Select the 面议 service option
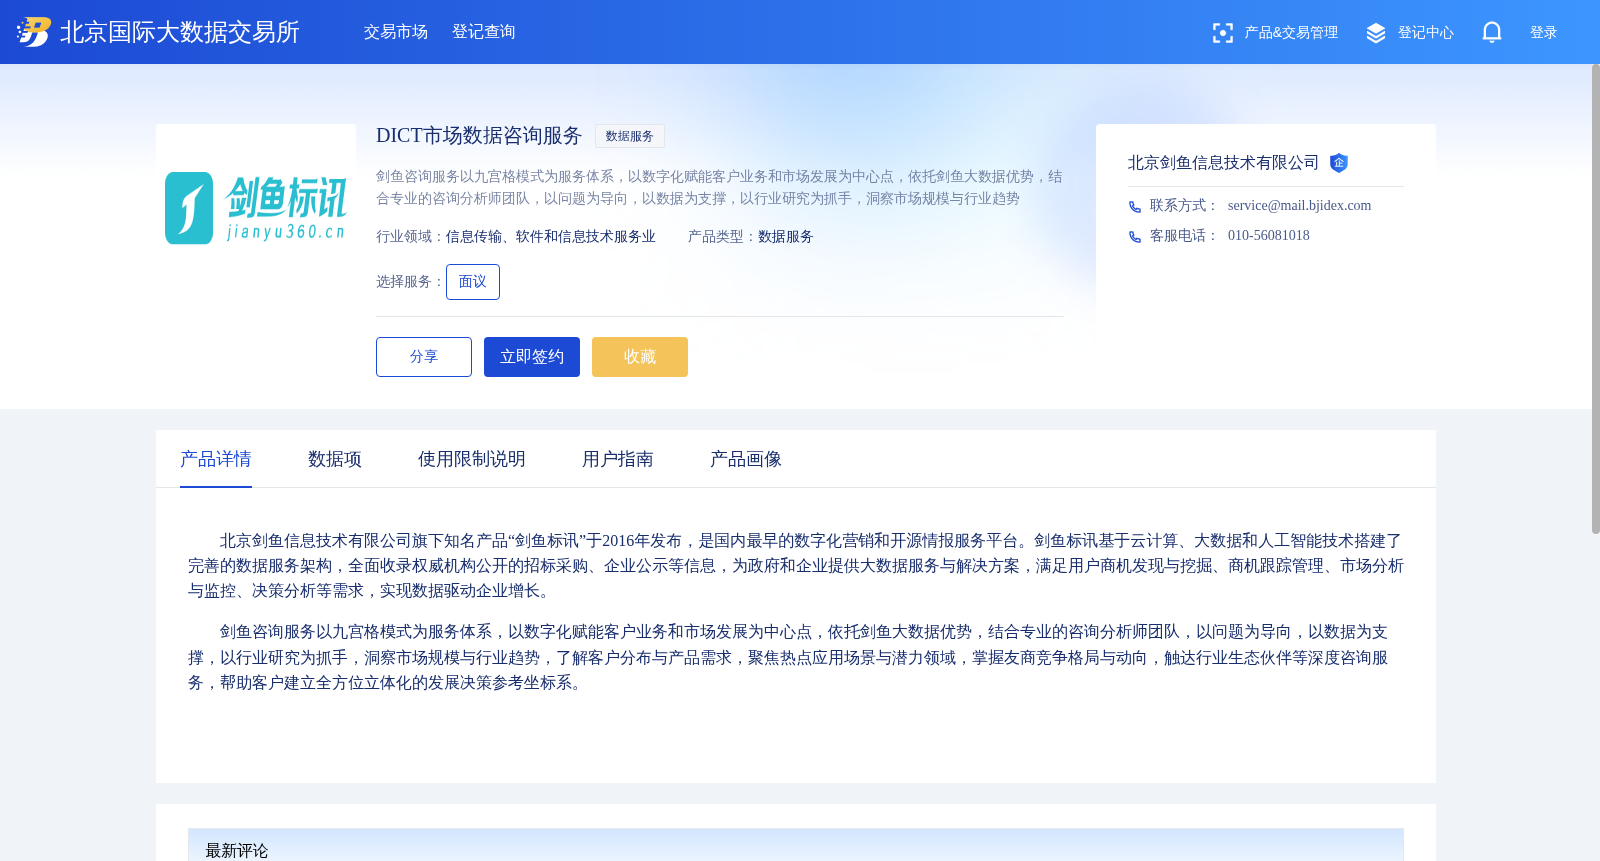Screen dimensions: 1600x861 pos(473,282)
